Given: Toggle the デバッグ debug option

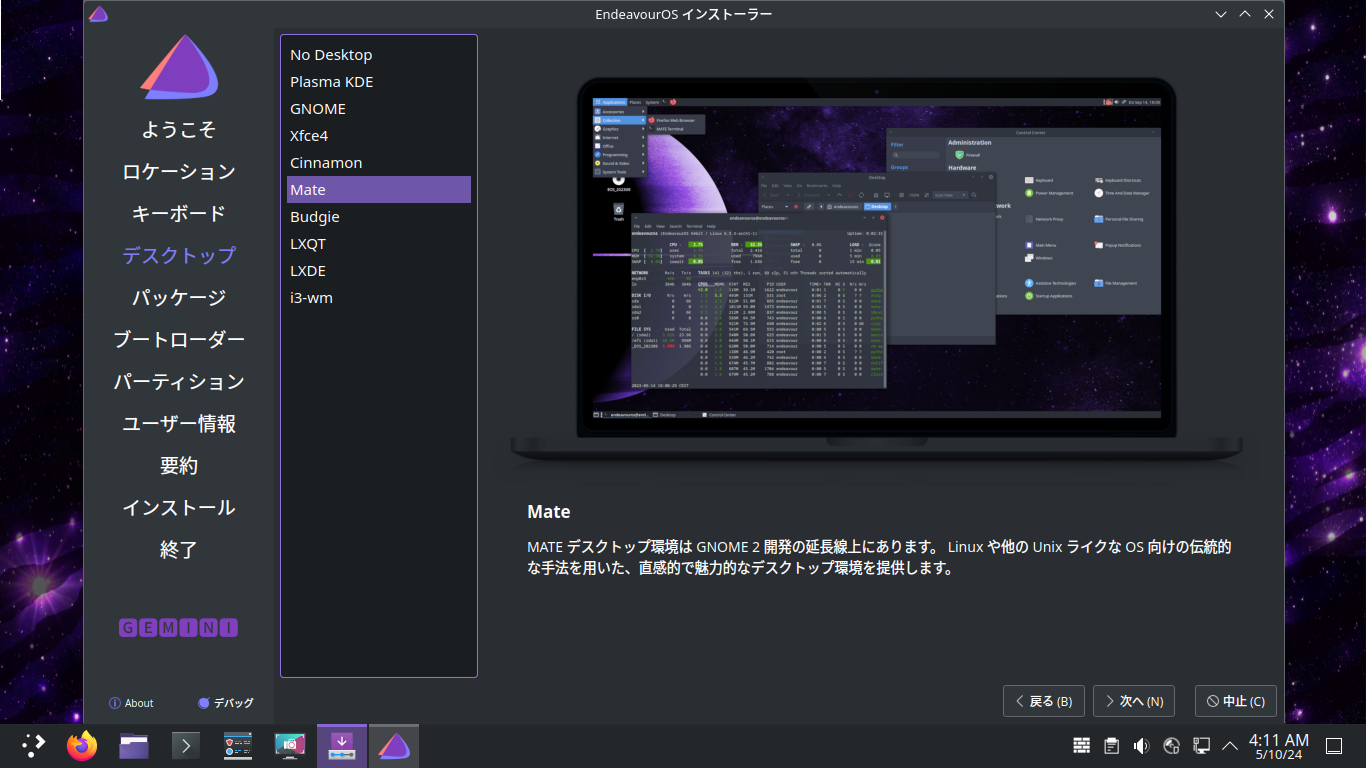Looking at the screenshot, I should [226, 703].
